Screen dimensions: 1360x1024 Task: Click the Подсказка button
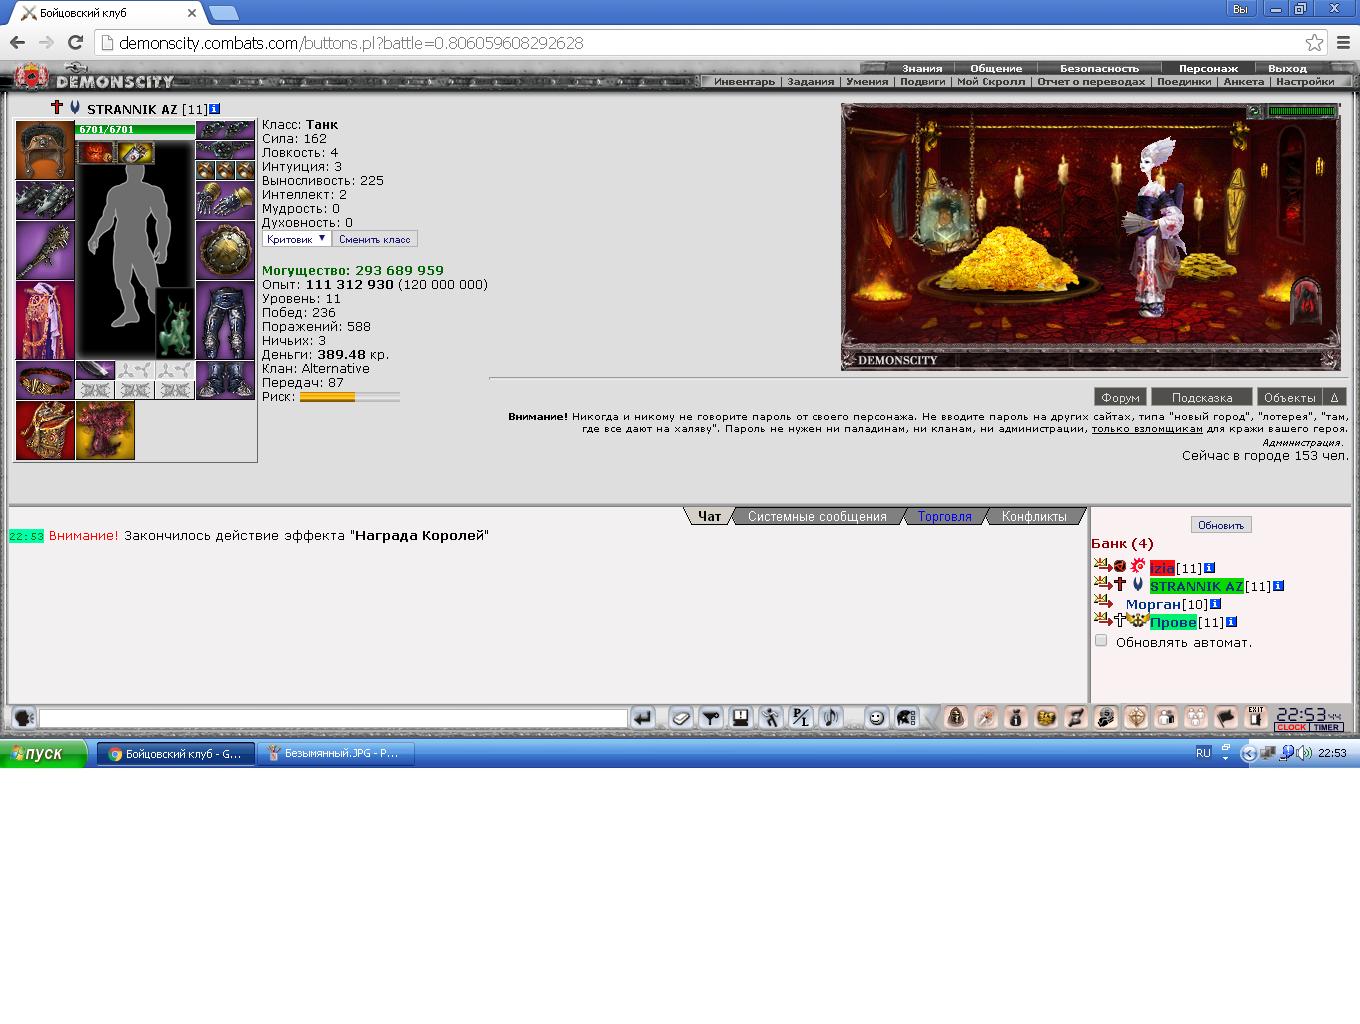(x=1202, y=397)
